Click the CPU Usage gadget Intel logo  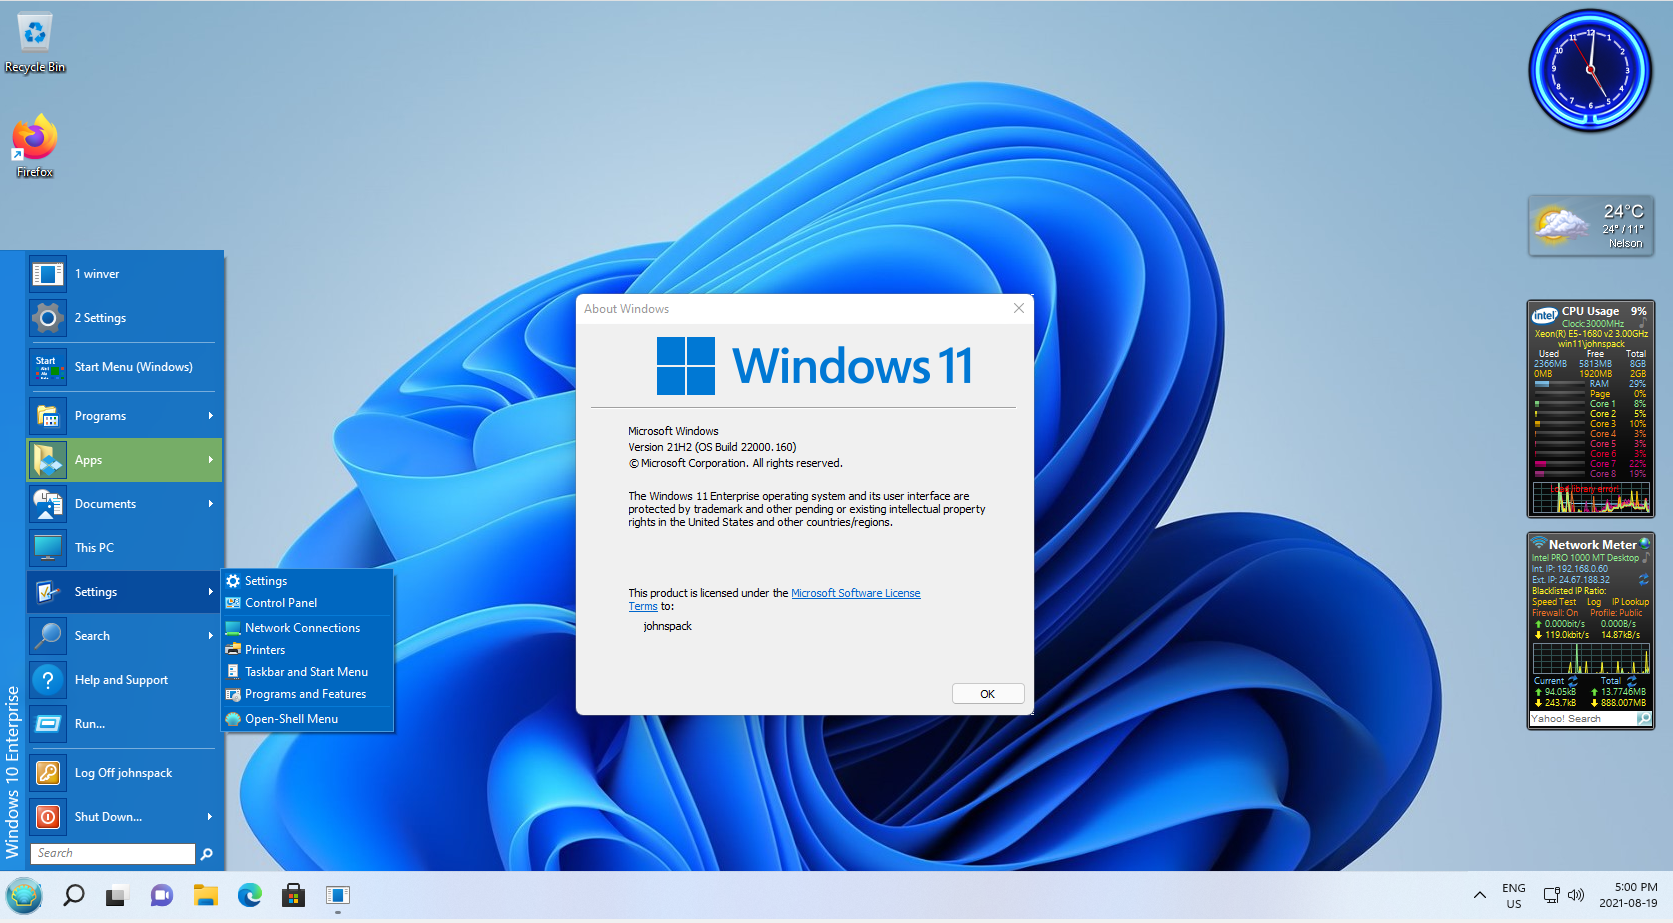(x=1545, y=315)
